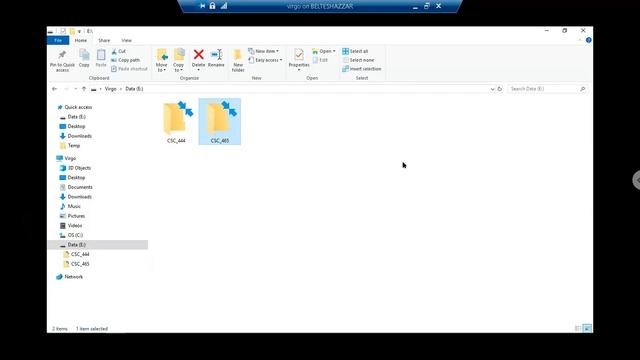The image size is (640, 360).
Task: Open the Temp folder in sidebar
Action: [73, 145]
